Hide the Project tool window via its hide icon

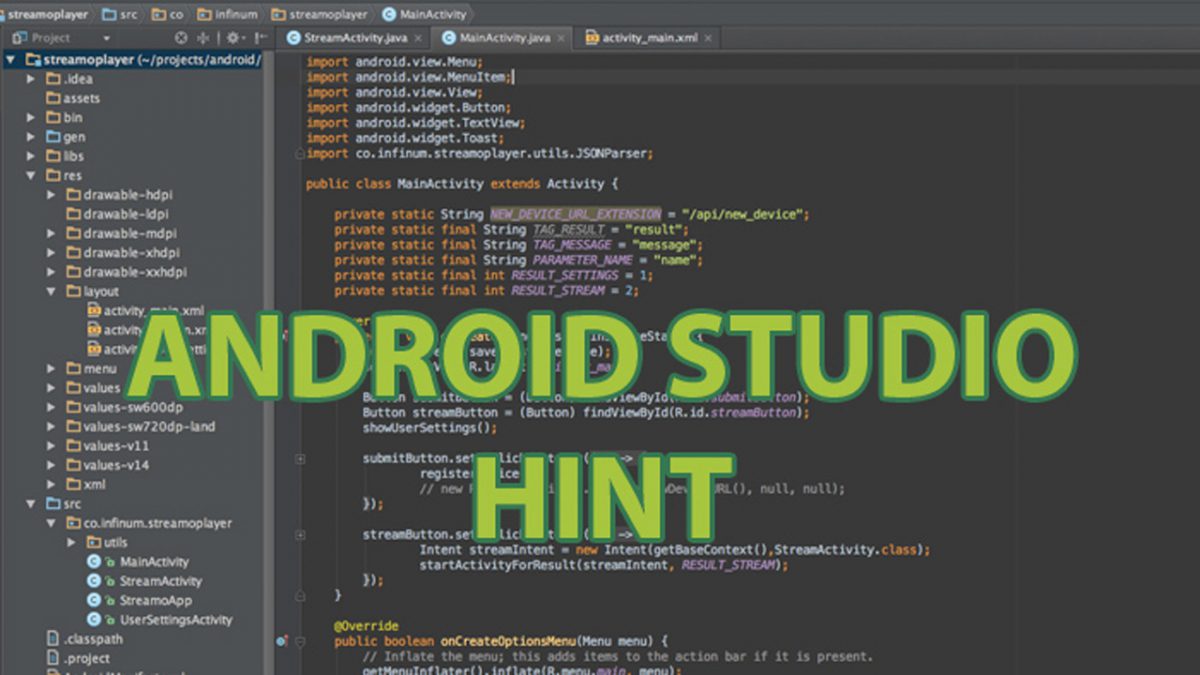[260, 36]
